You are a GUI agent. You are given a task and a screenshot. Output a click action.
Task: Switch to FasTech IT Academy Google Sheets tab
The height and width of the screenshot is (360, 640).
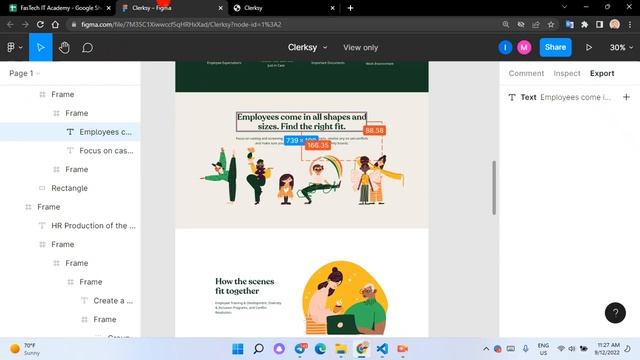coord(60,8)
